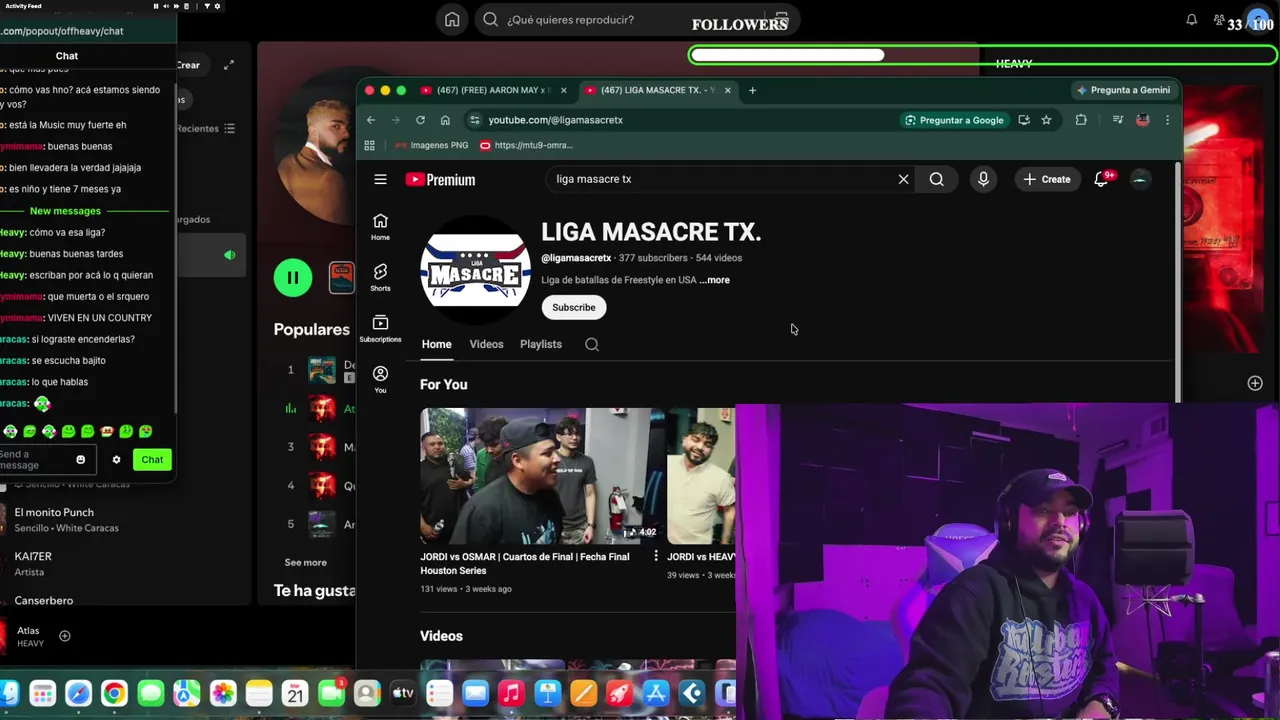1280x720 pixels.
Task: Open the YouTube account avatar menu
Action: click(x=1139, y=179)
